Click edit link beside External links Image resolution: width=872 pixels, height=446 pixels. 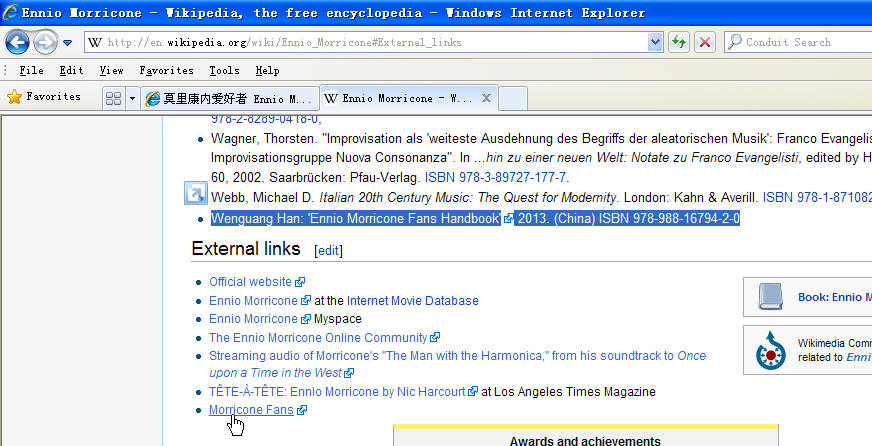pyautogui.click(x=328, y=251)
